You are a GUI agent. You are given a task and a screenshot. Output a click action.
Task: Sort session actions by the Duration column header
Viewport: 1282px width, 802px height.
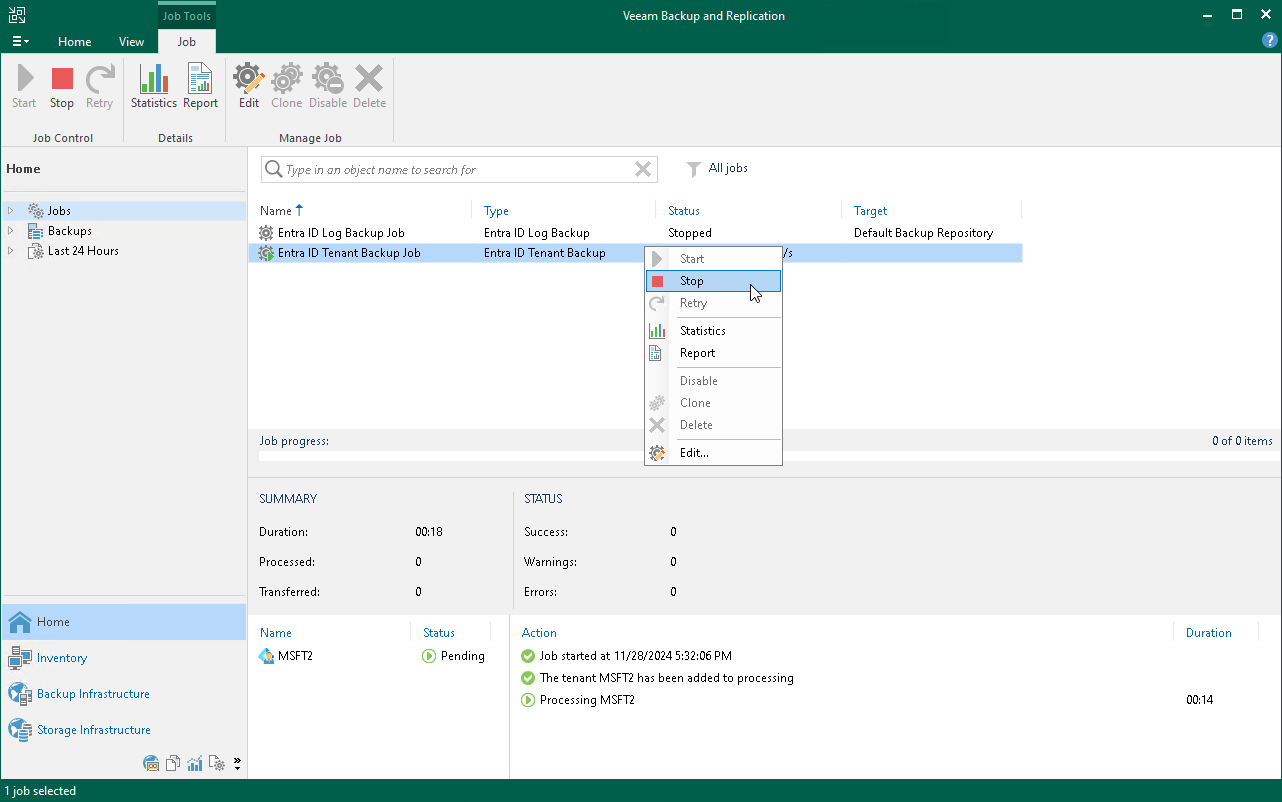tap(1209, 633)
